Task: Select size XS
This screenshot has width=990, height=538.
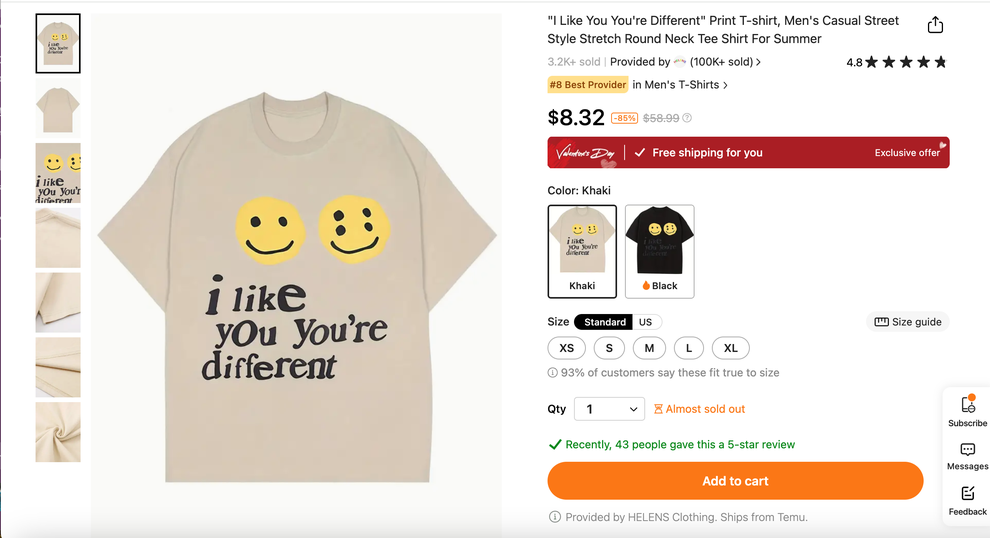Action: click(x=567, y=348)
